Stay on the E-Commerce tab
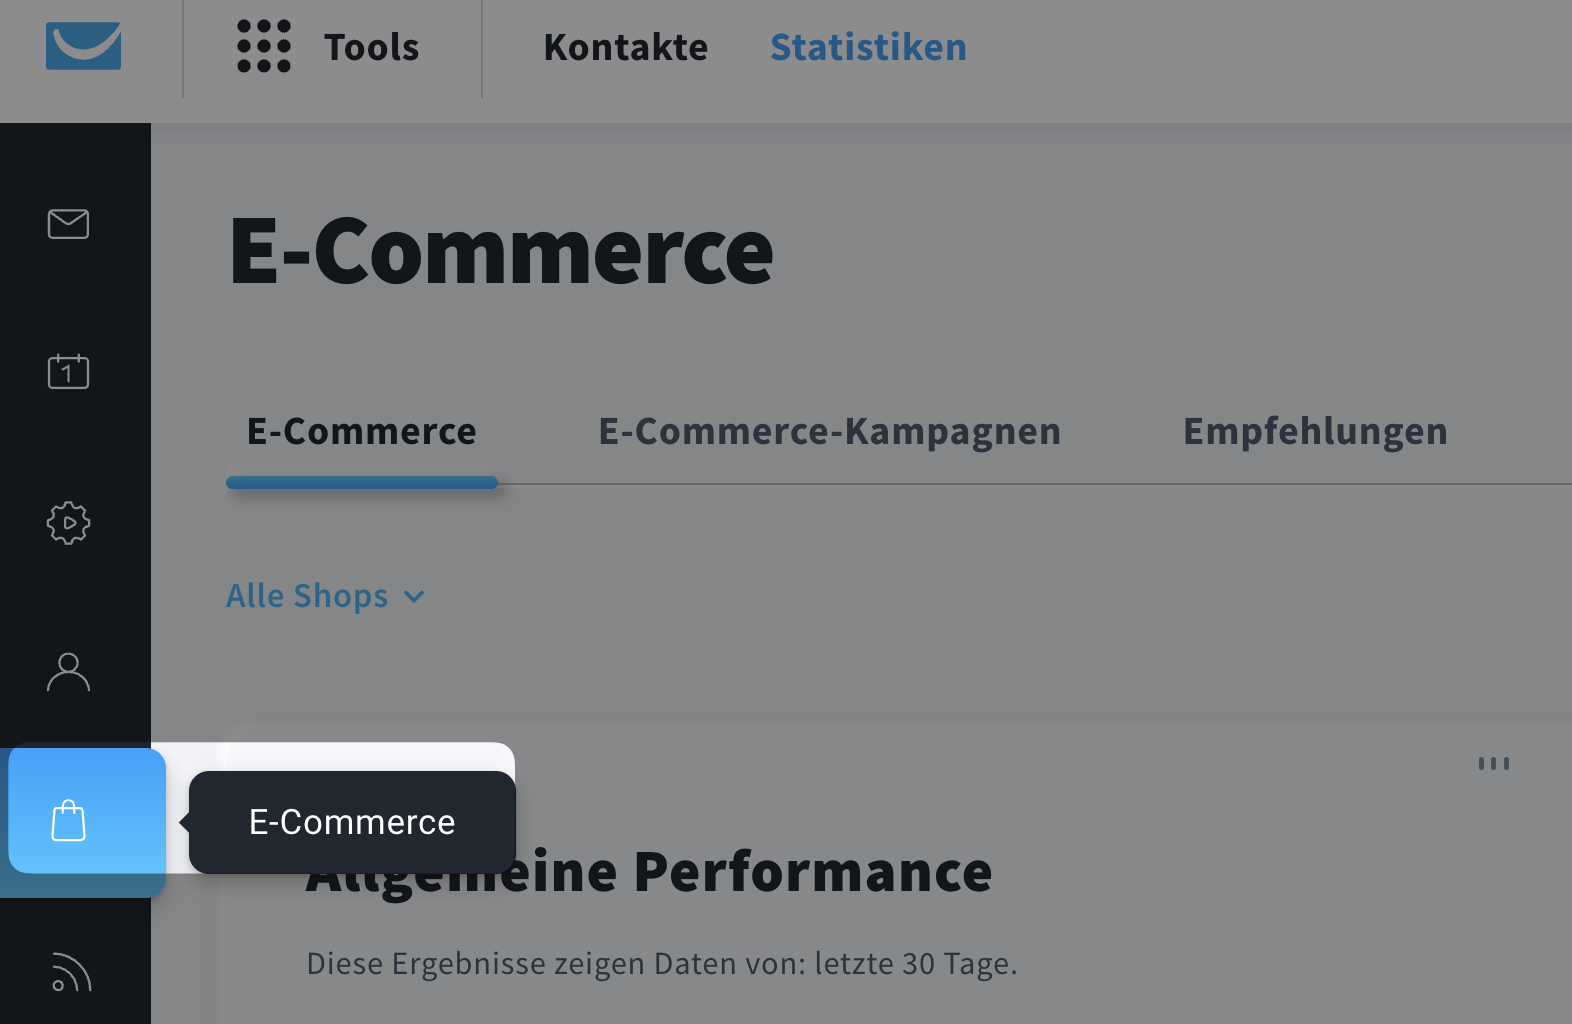 (x=361, y=430)
